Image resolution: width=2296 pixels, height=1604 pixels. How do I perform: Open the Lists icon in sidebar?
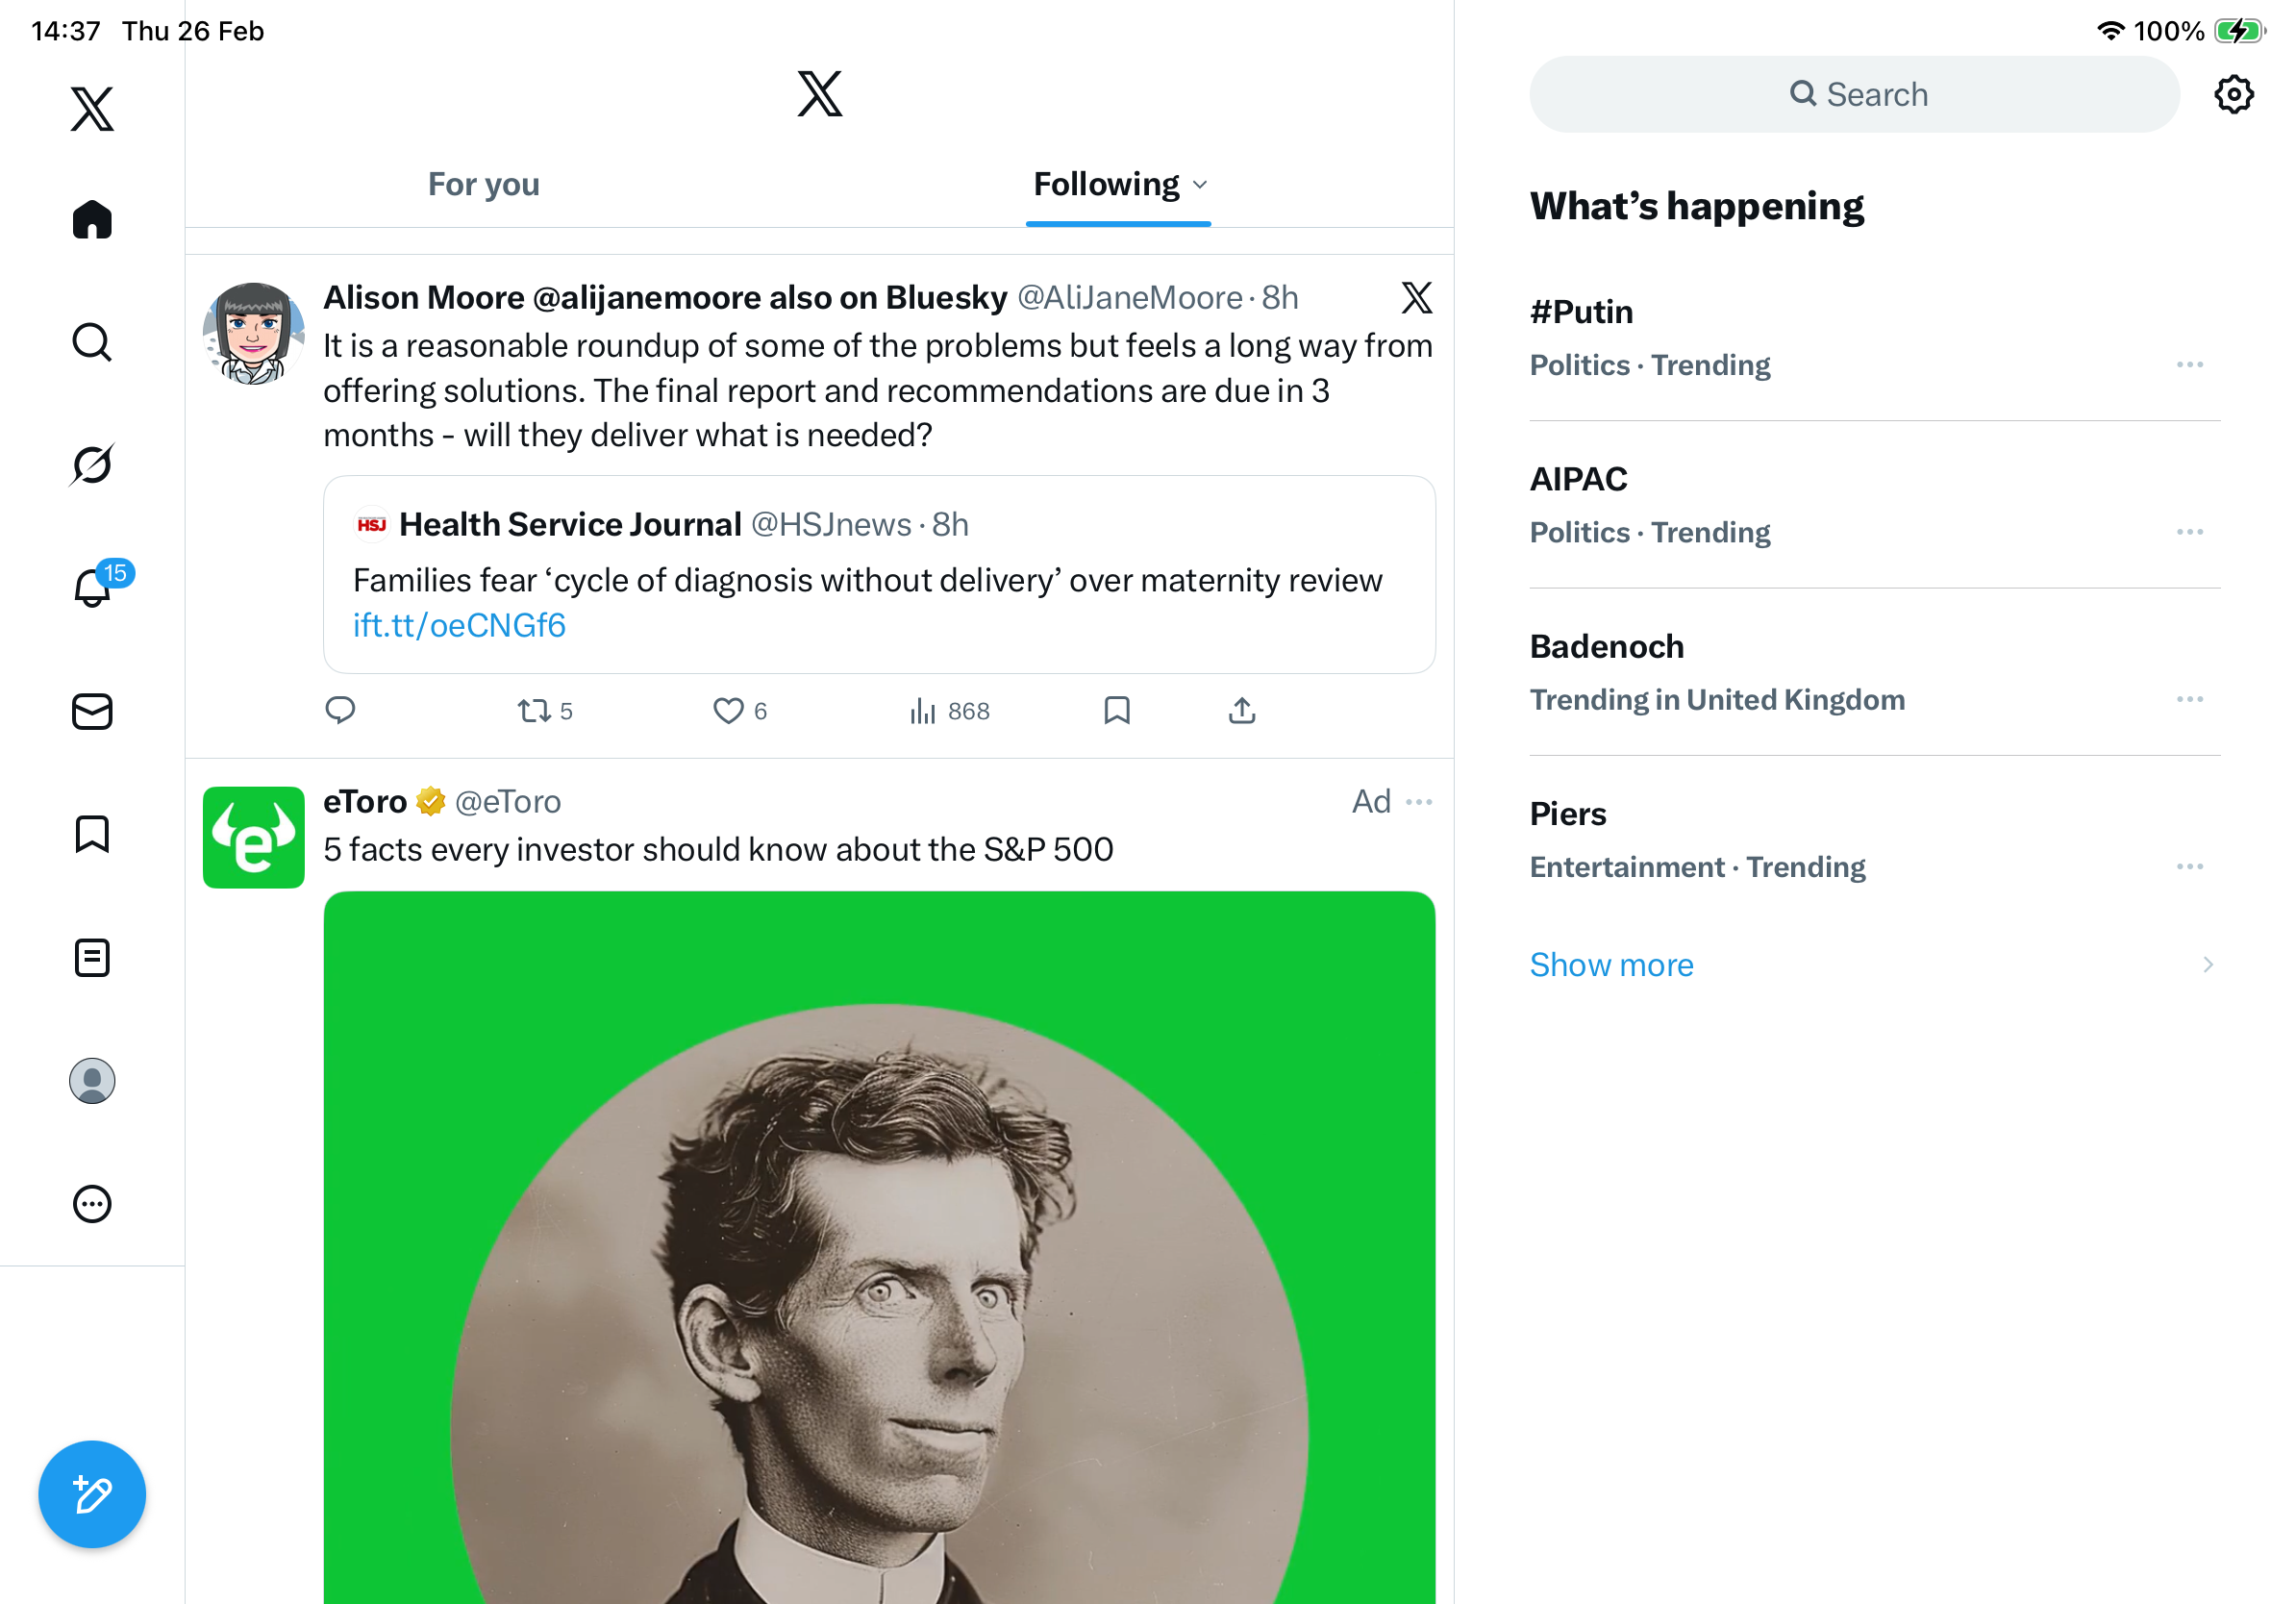[x=92, y=958]
